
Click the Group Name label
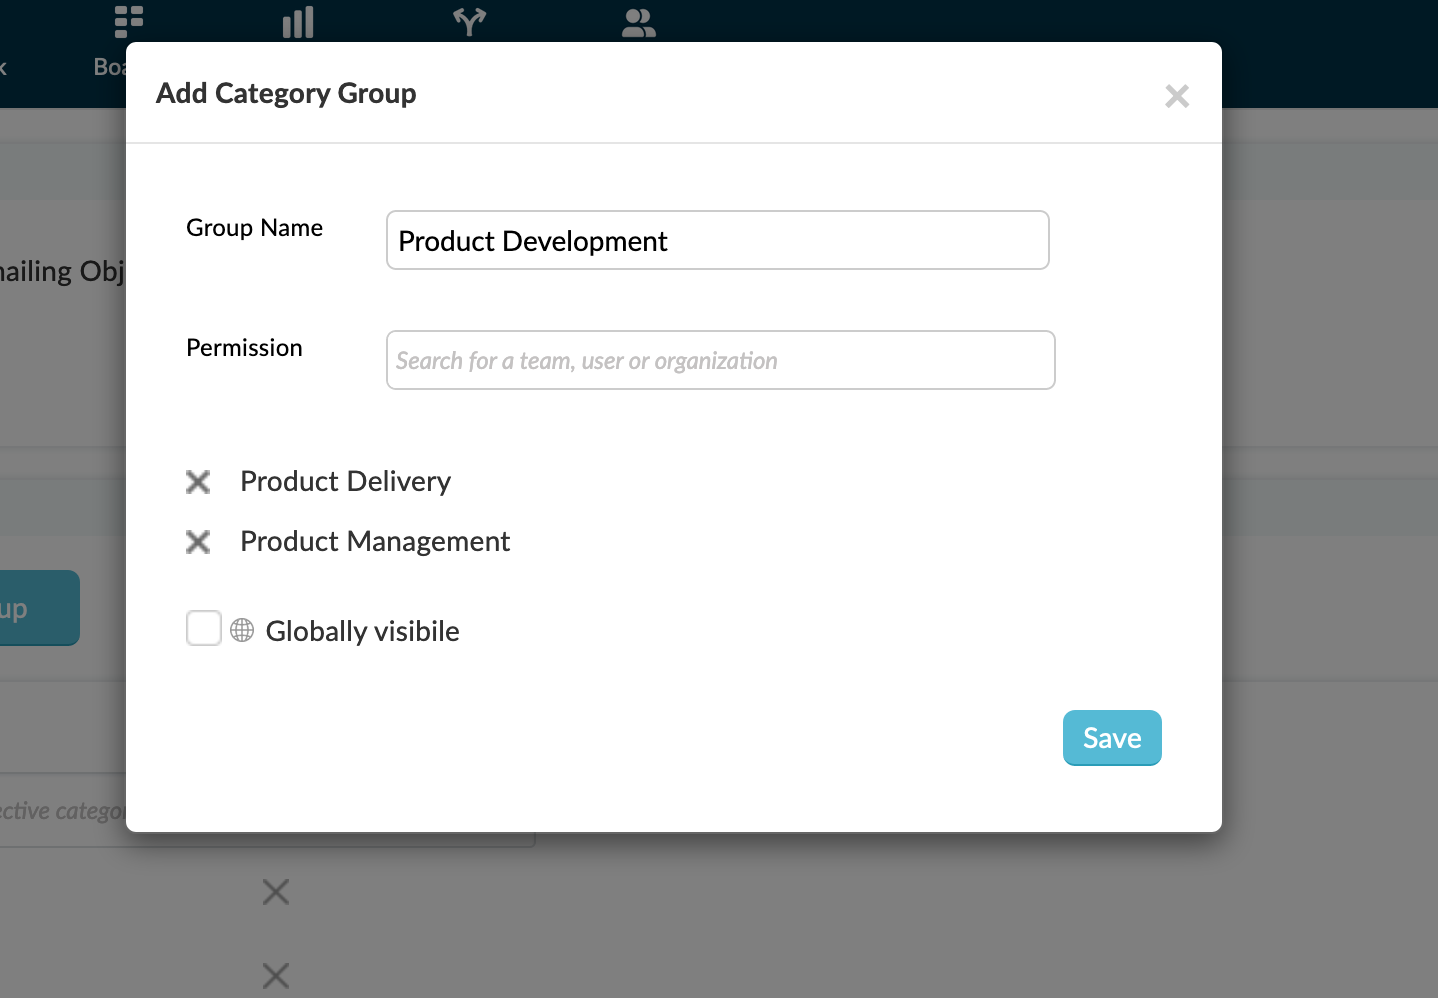pos(254,228)
